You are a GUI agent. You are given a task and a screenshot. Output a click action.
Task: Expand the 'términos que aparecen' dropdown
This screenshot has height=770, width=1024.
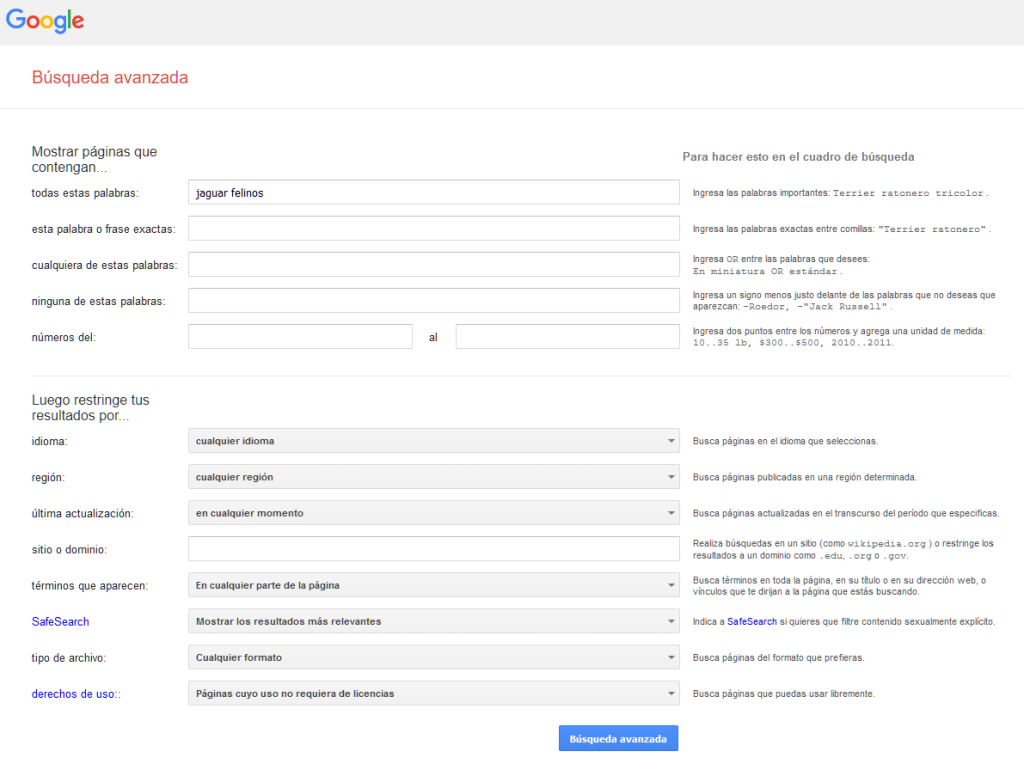click(x=434, y=585)
